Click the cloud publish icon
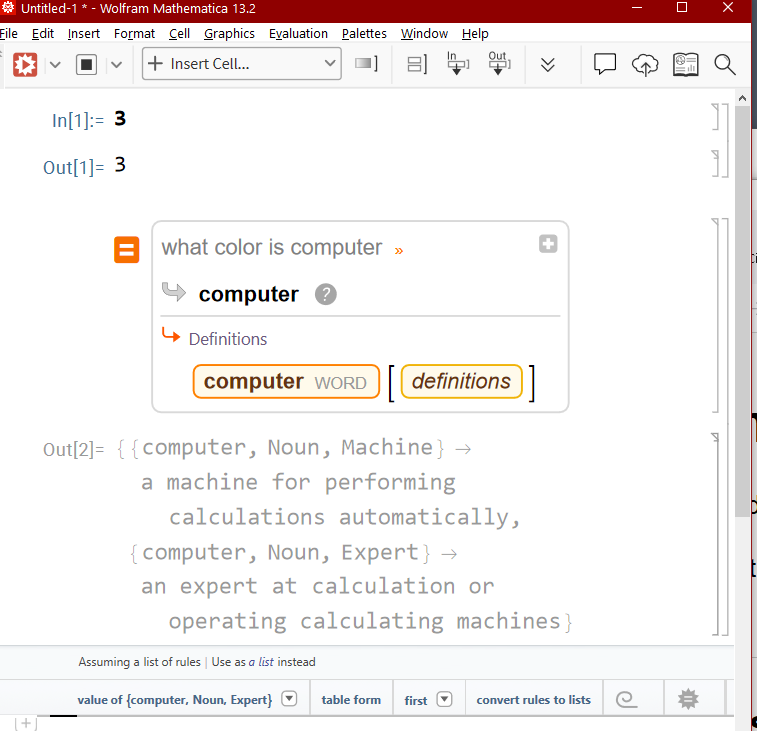Screen dimensions: 757x731 coord(645,65)
